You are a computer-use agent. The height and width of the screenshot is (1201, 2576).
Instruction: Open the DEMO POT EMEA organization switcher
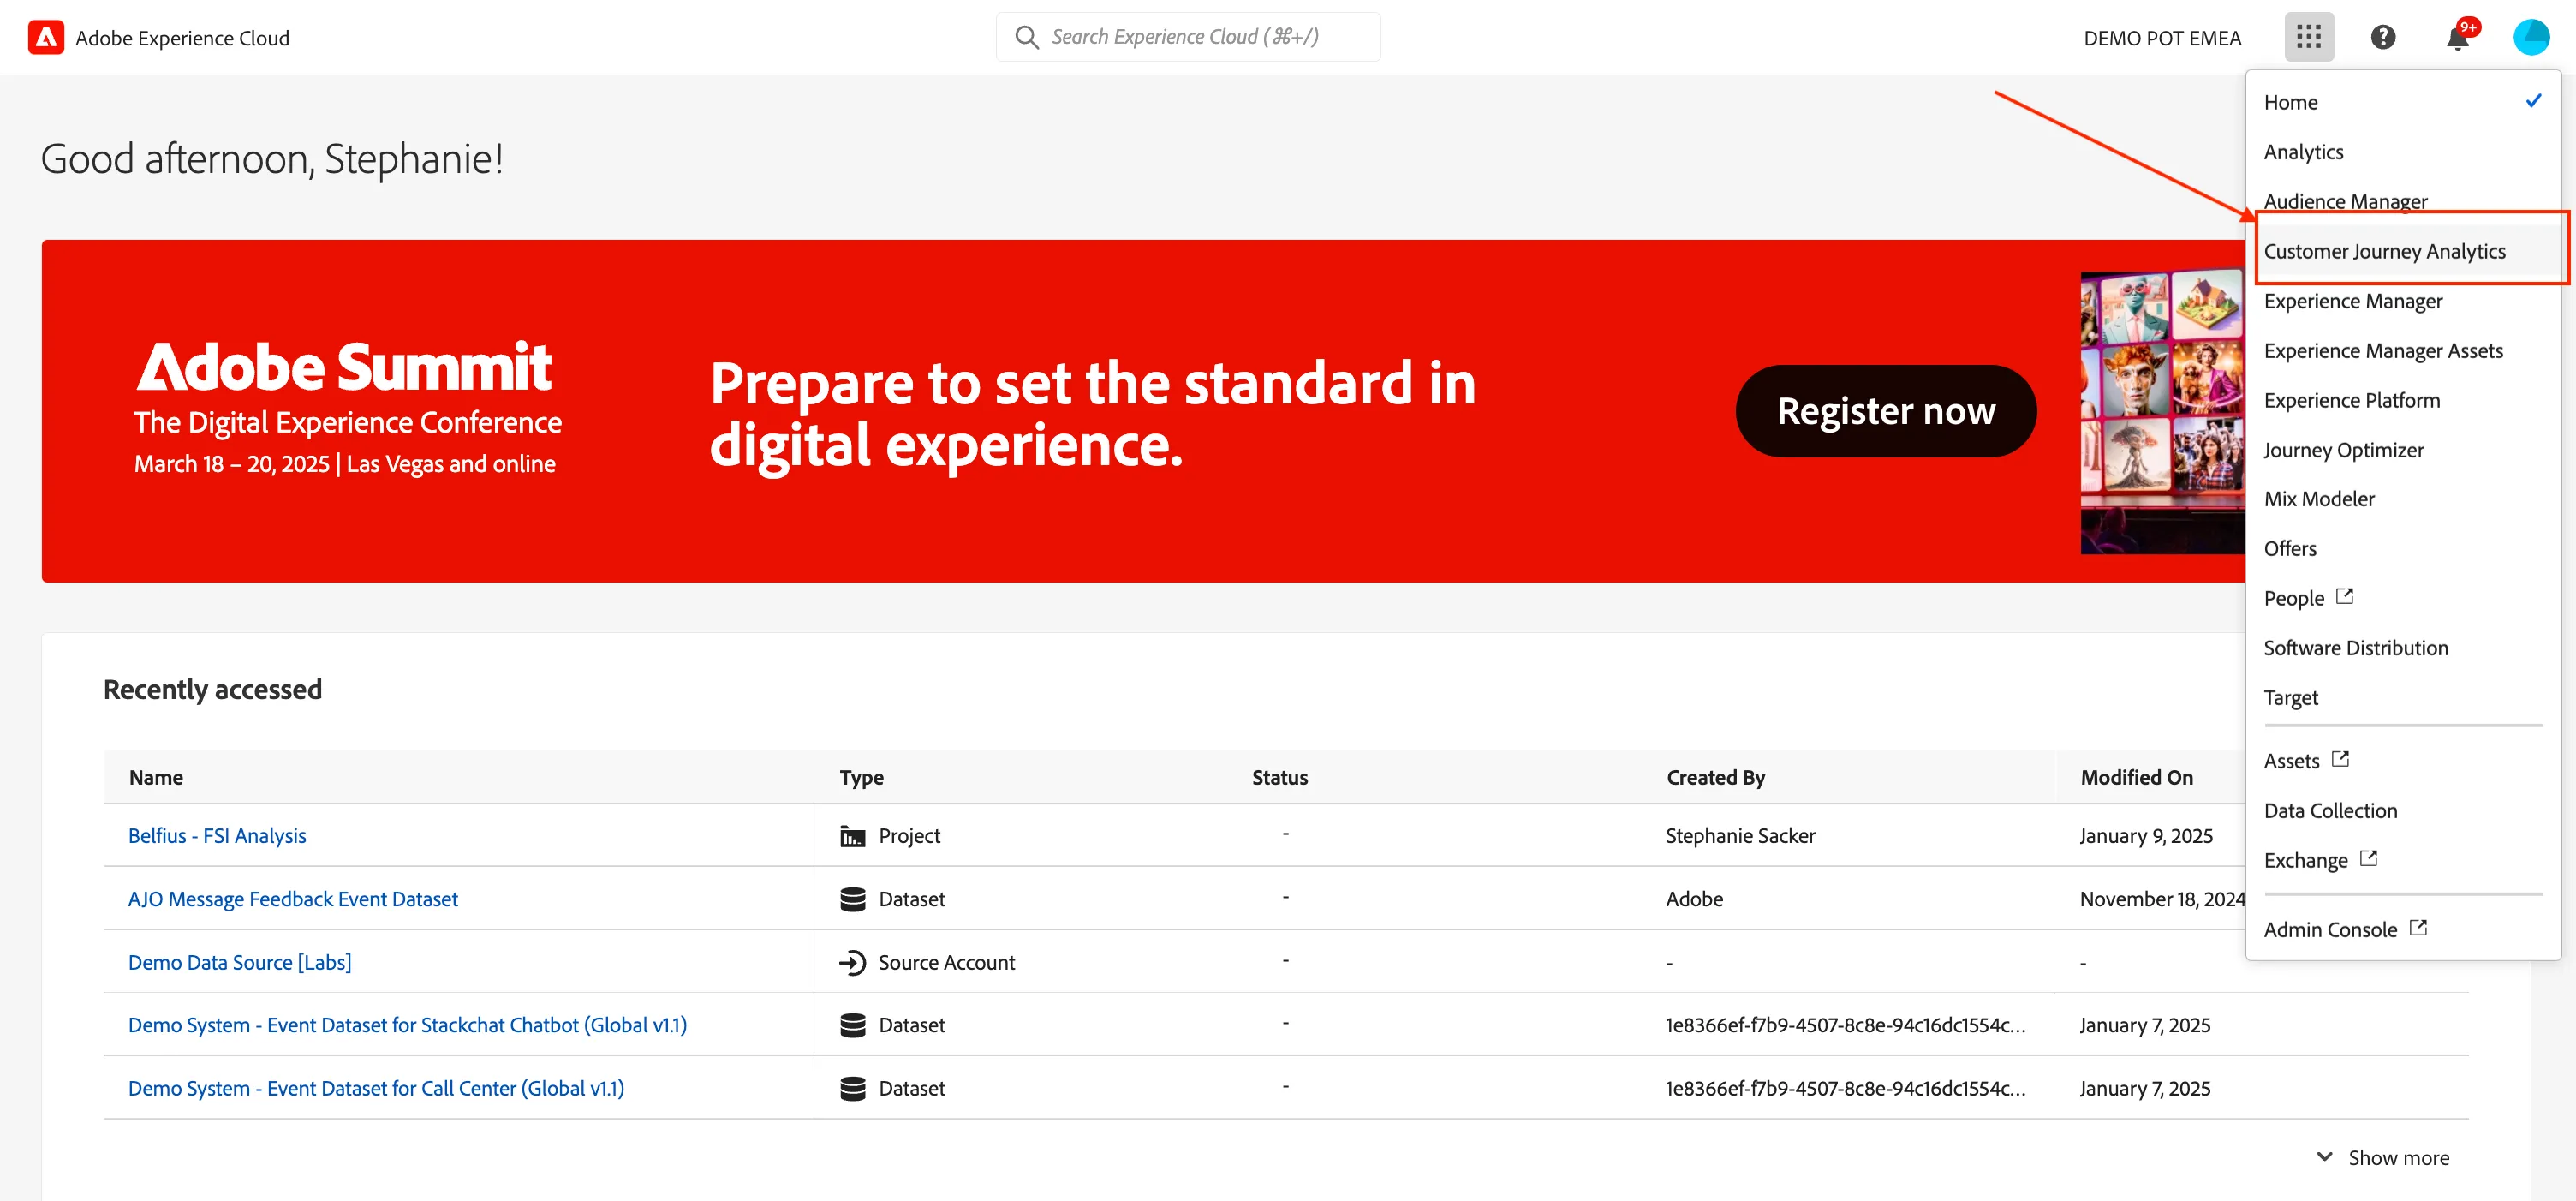tap(2162, 38)
